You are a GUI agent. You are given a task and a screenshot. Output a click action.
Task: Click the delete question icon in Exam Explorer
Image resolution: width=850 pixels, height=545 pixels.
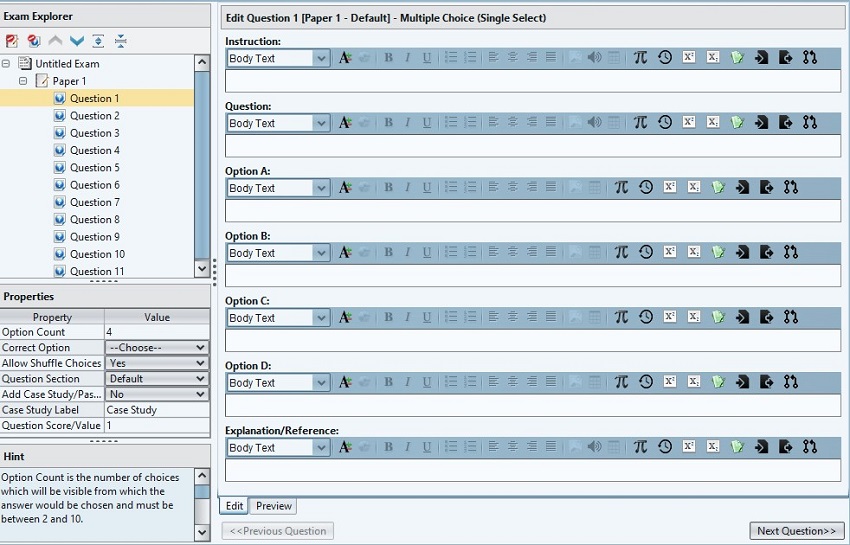point(34,41)
